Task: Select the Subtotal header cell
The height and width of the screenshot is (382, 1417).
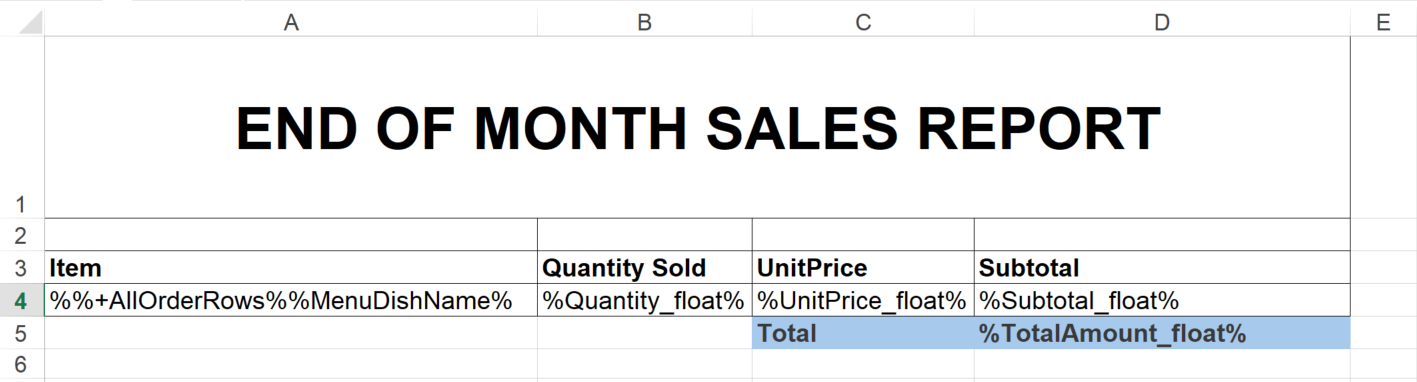Action: 1162,267
